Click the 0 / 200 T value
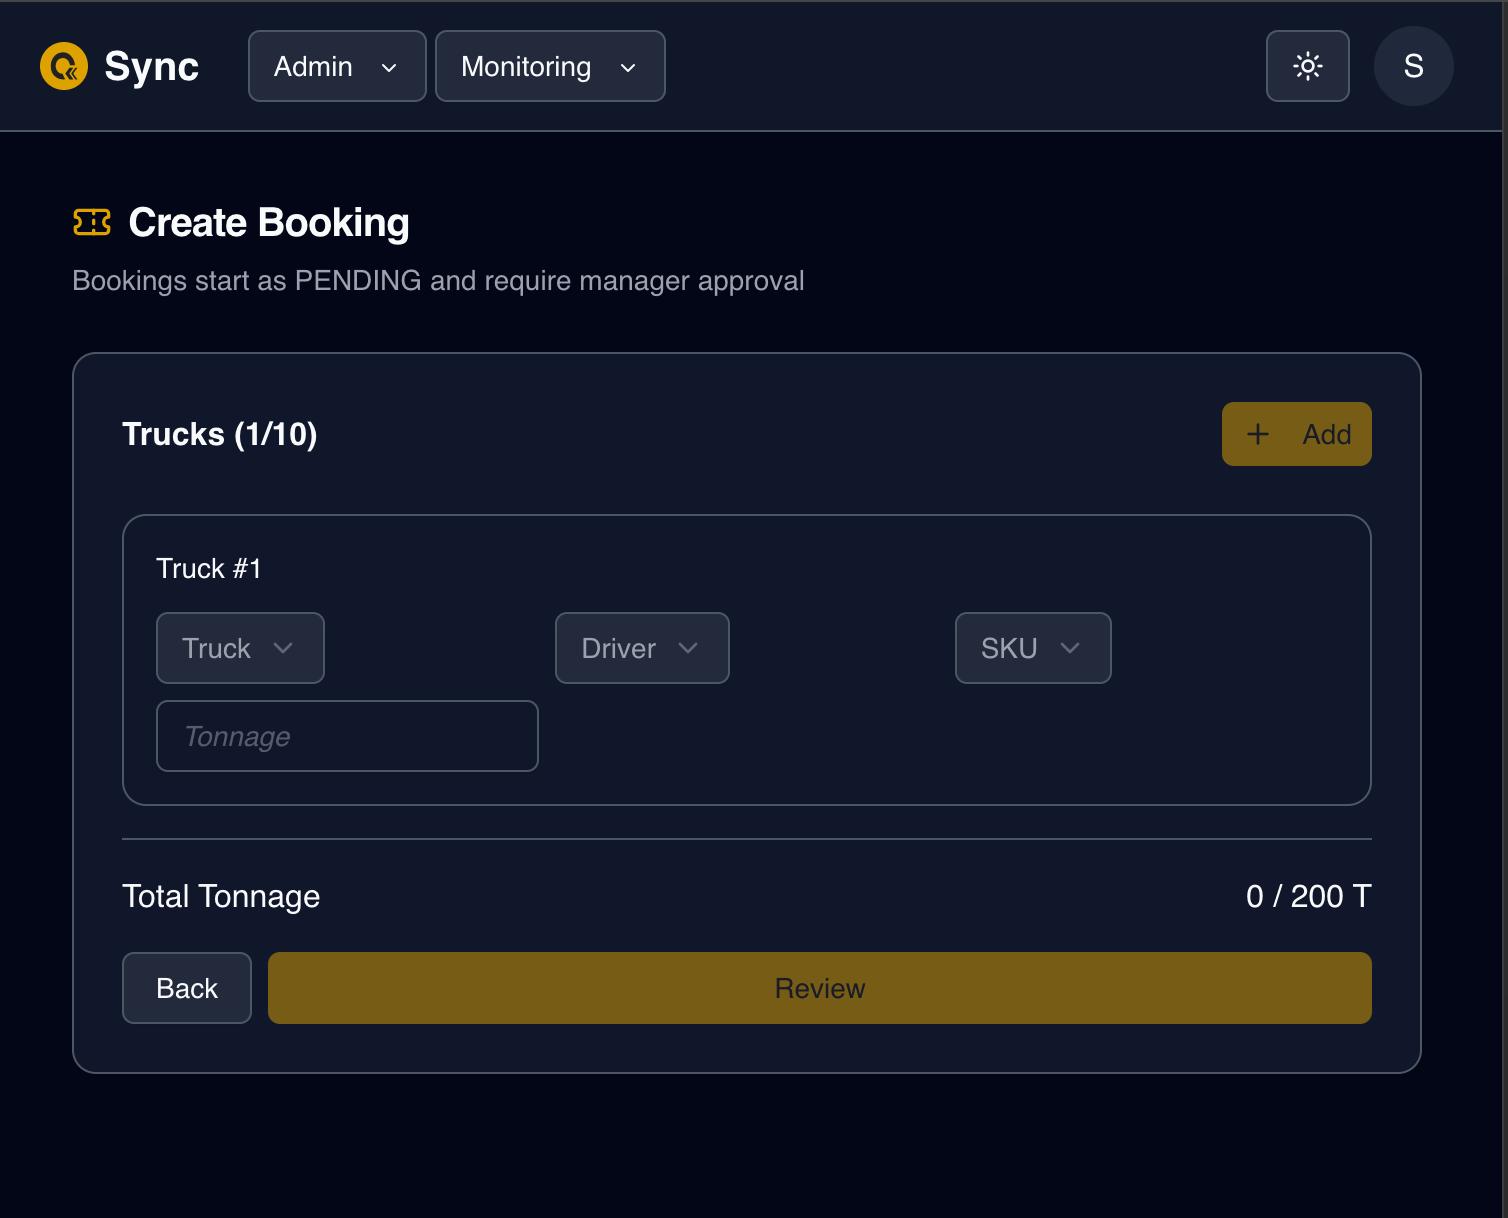 [1309, 896]
